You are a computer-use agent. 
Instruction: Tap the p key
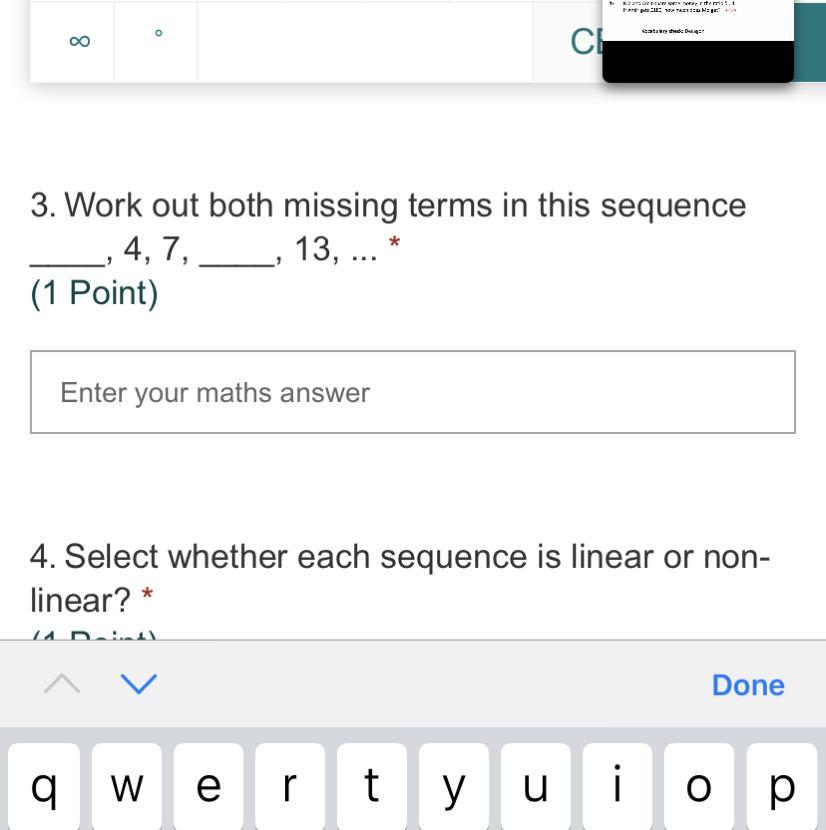pyautogui.click(x=782, y=787)
